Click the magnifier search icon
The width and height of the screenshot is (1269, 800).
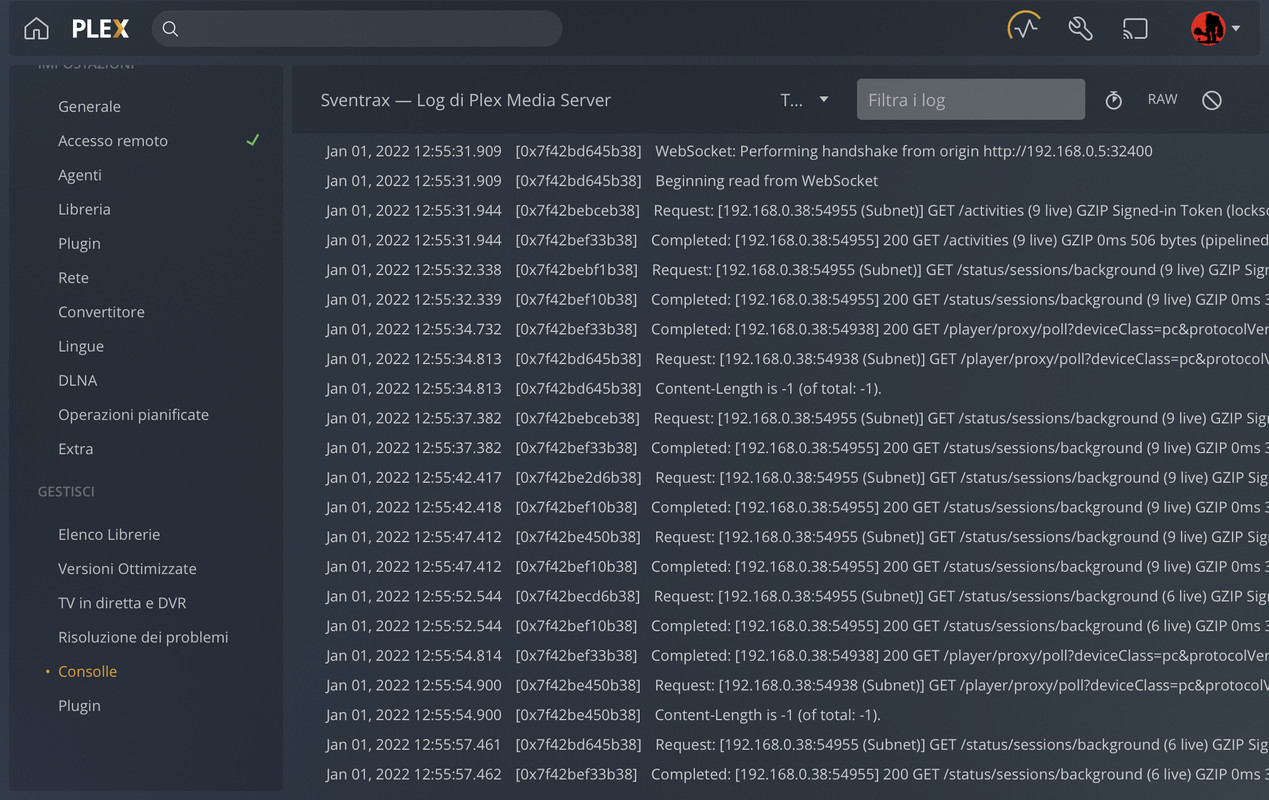[x=170, y=29]
